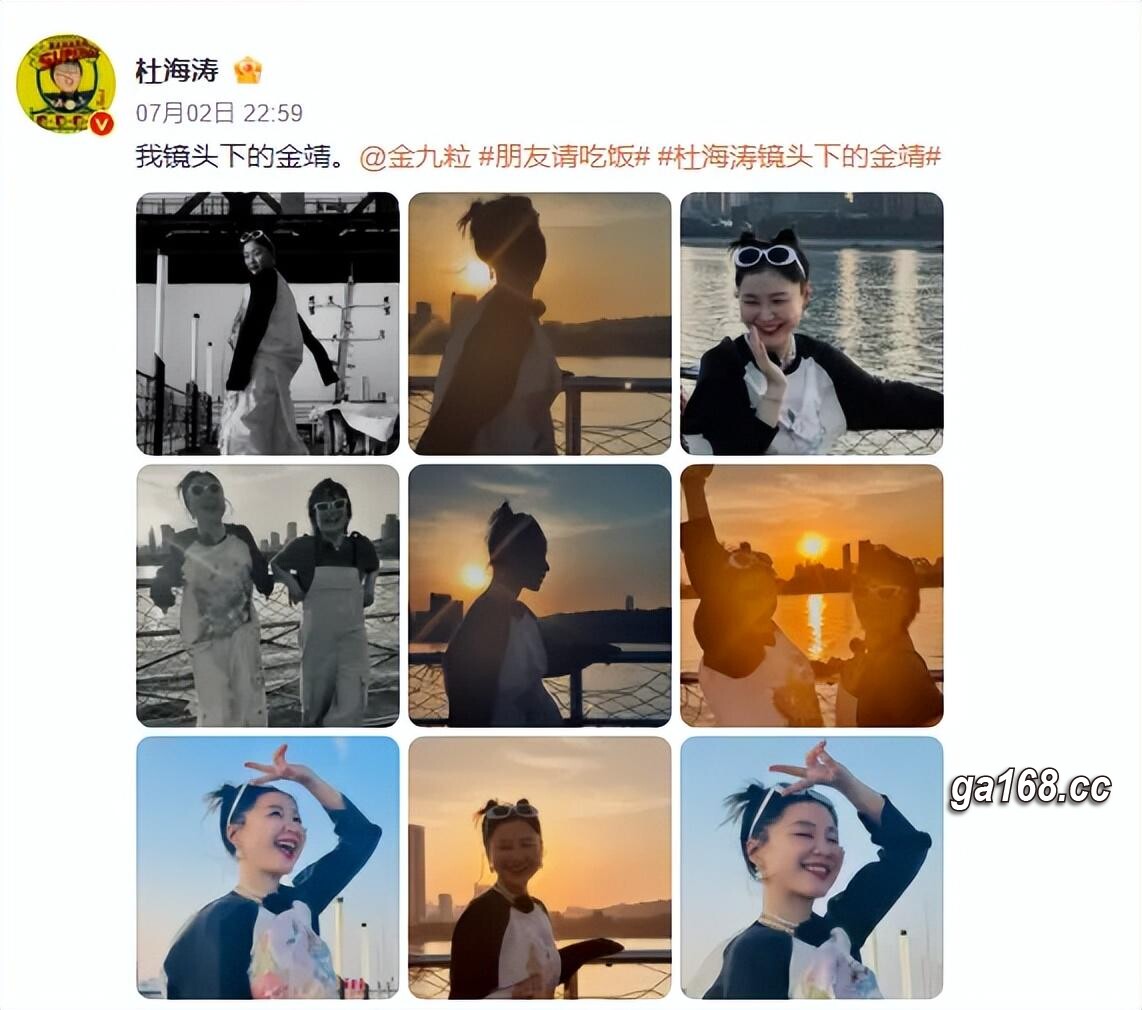Open the bottom-right smiling hand-pose photo

click(812, 867)
